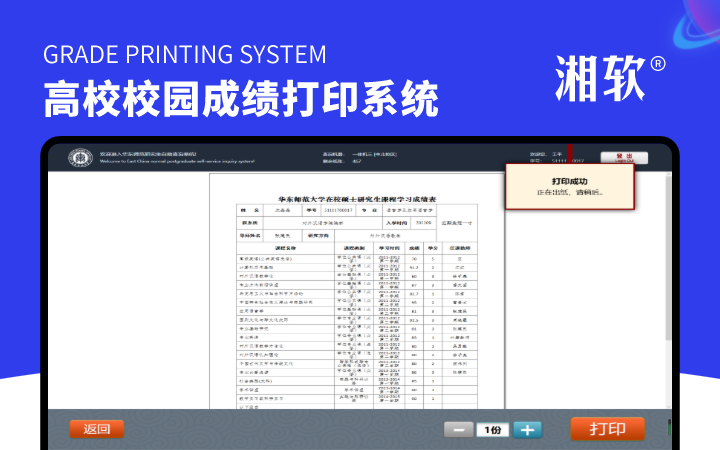Screen dimensions: 720x450
Task: Click the registered trademark symbol beside 湘软
Action: pos(658,64)
